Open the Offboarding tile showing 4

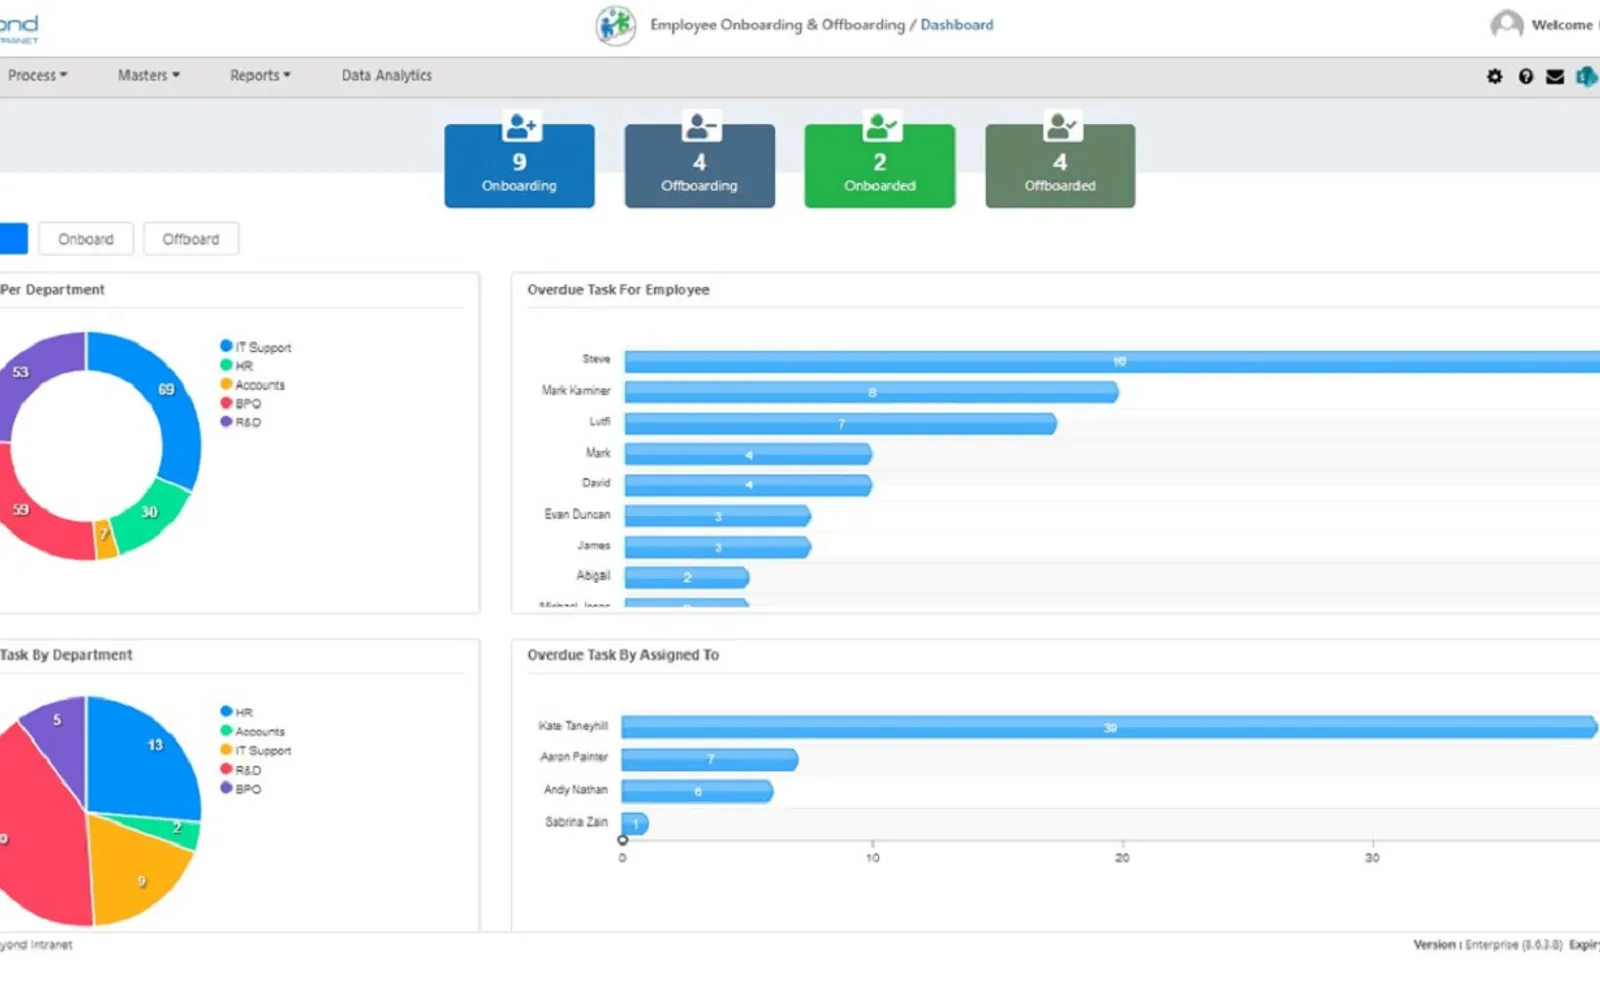tap(699, 166)
